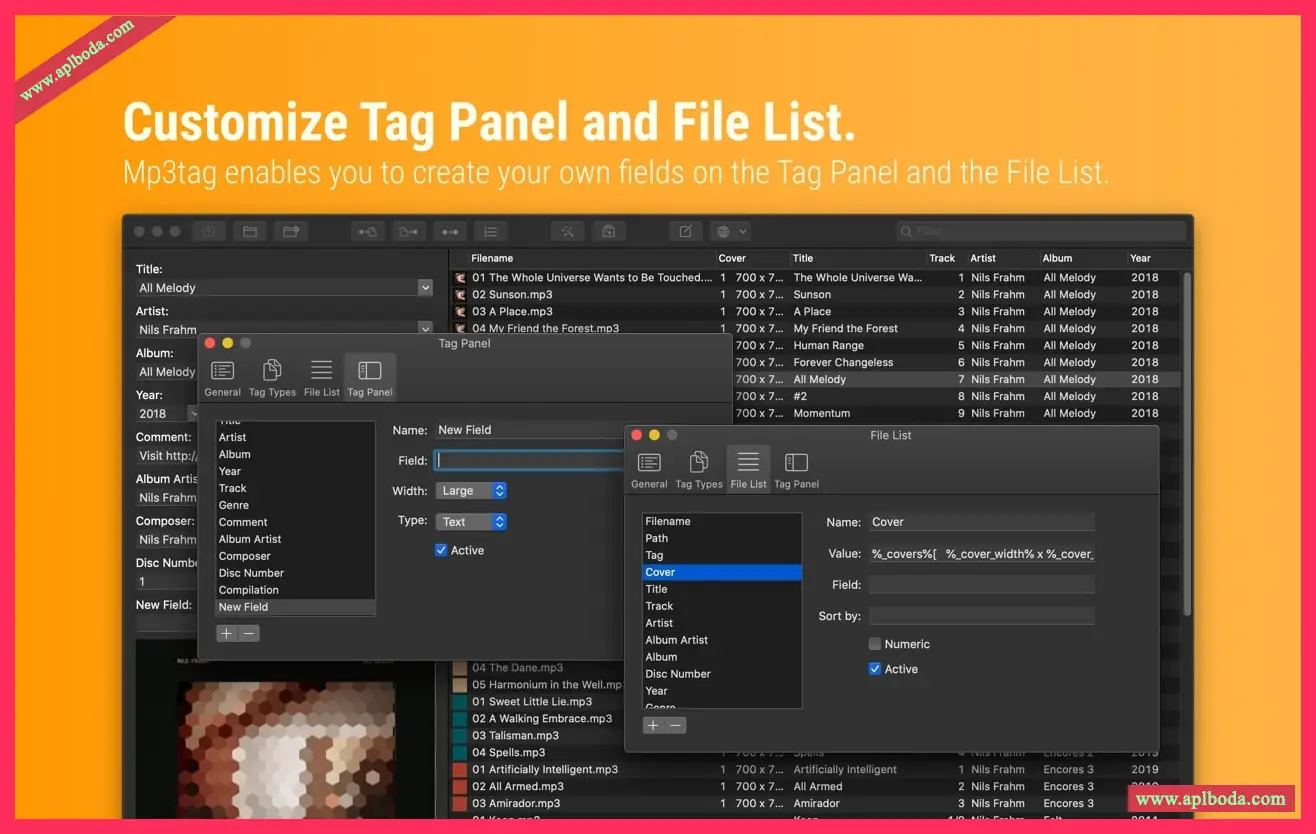
Task: Click the Save tag toolbar icon
Action: [x=209, y=231]
